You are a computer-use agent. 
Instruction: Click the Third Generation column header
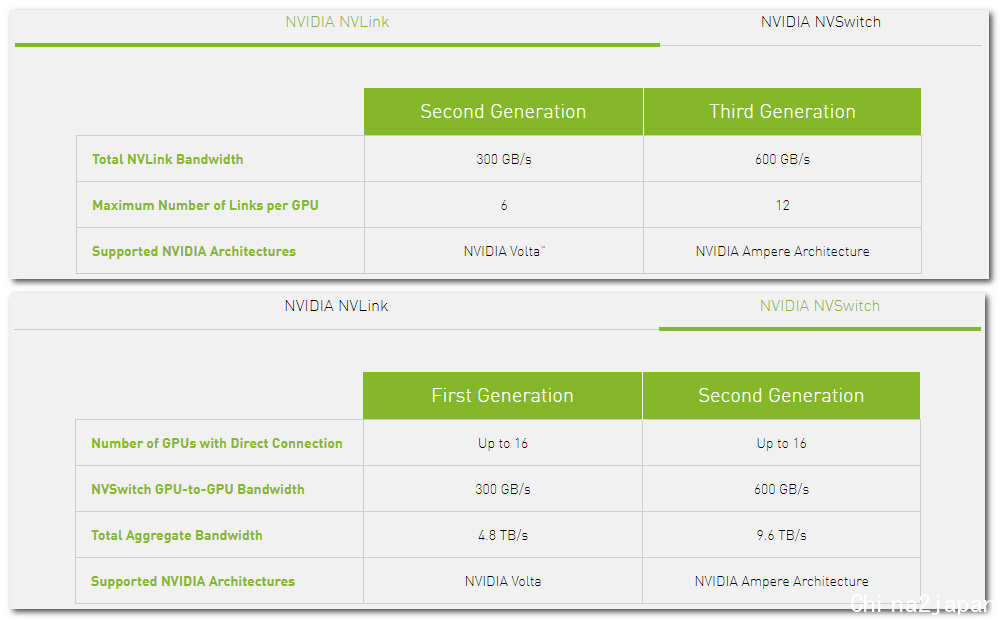point(782,112)
